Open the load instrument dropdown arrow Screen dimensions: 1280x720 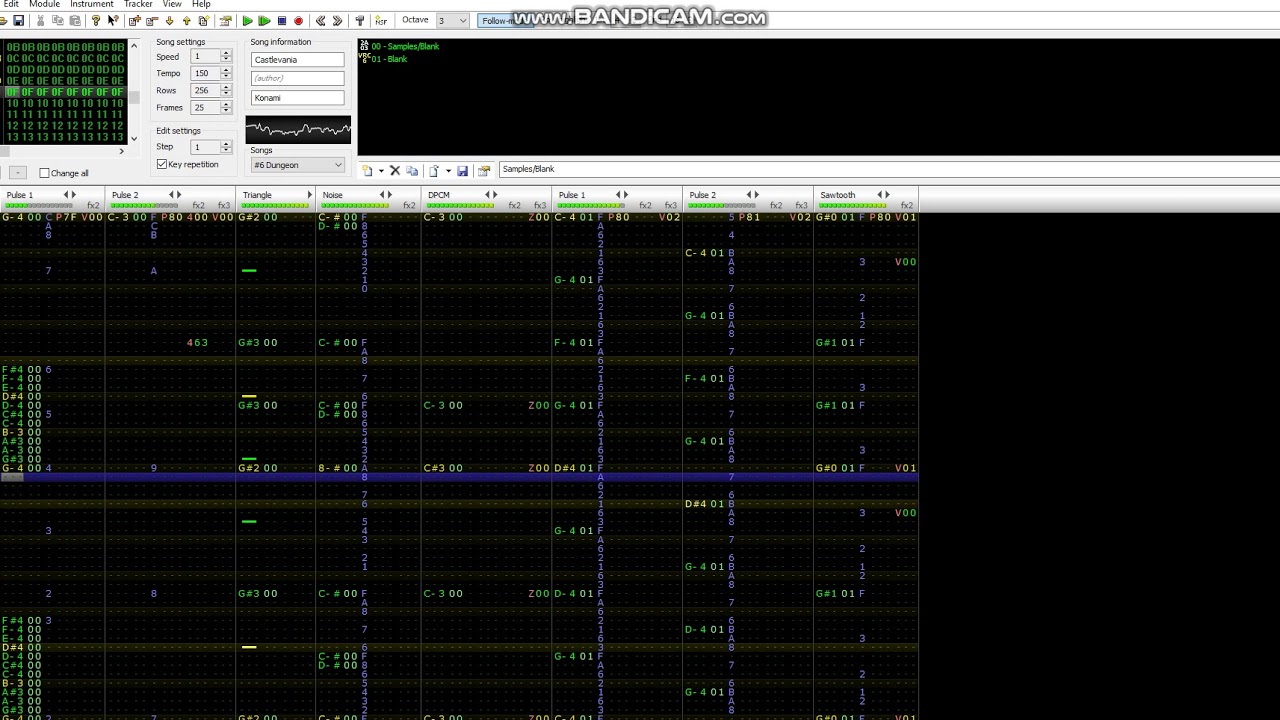click(447, 171)
